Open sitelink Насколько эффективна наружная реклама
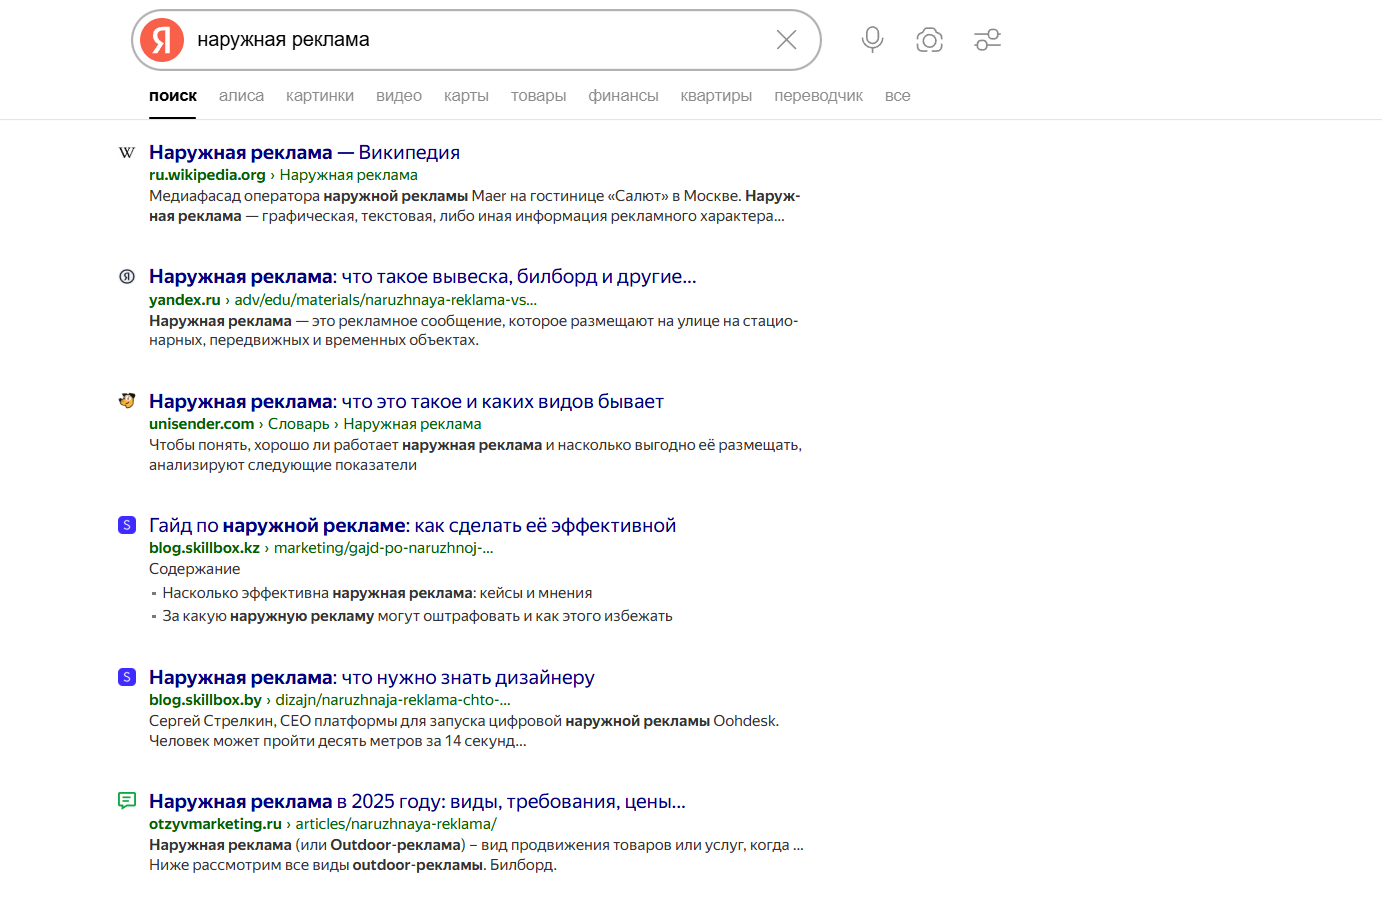The height and width of the screenshot is (899, 1382). click(377, 593)
